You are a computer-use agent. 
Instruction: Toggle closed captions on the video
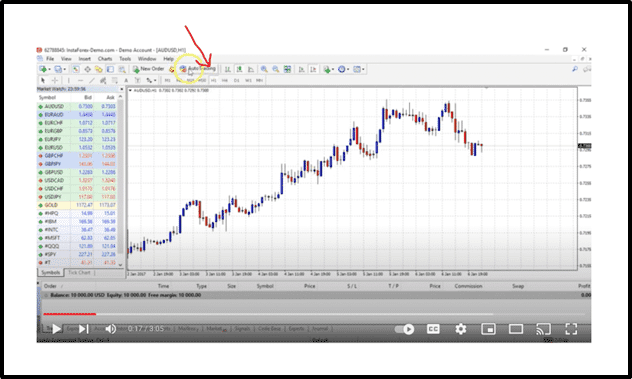tap(433, 329)
